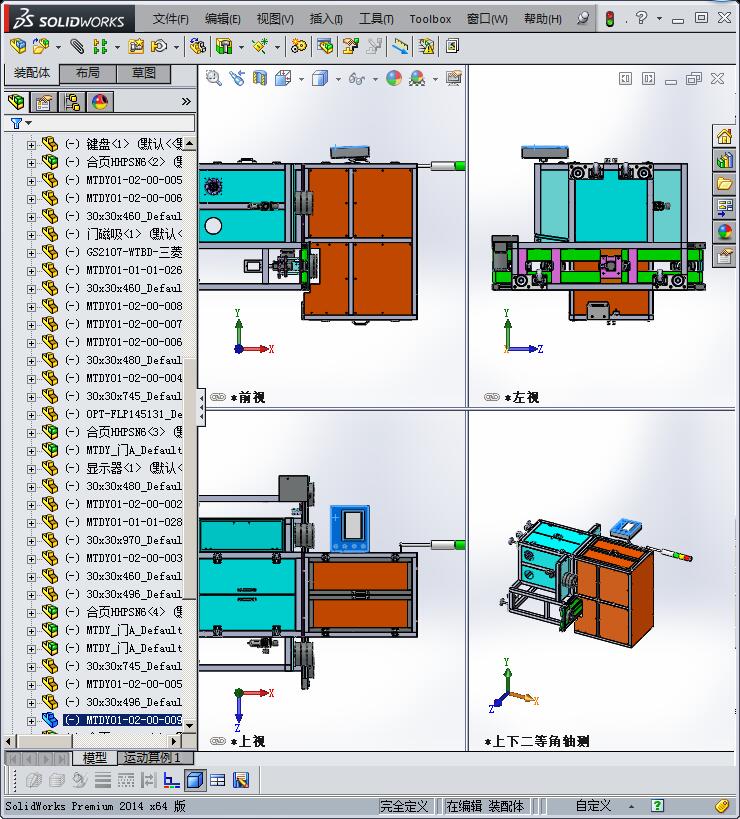This screenshot has width=740, height=819.
Task: Click the Move Component icon
Action: (x=158, y=46)
